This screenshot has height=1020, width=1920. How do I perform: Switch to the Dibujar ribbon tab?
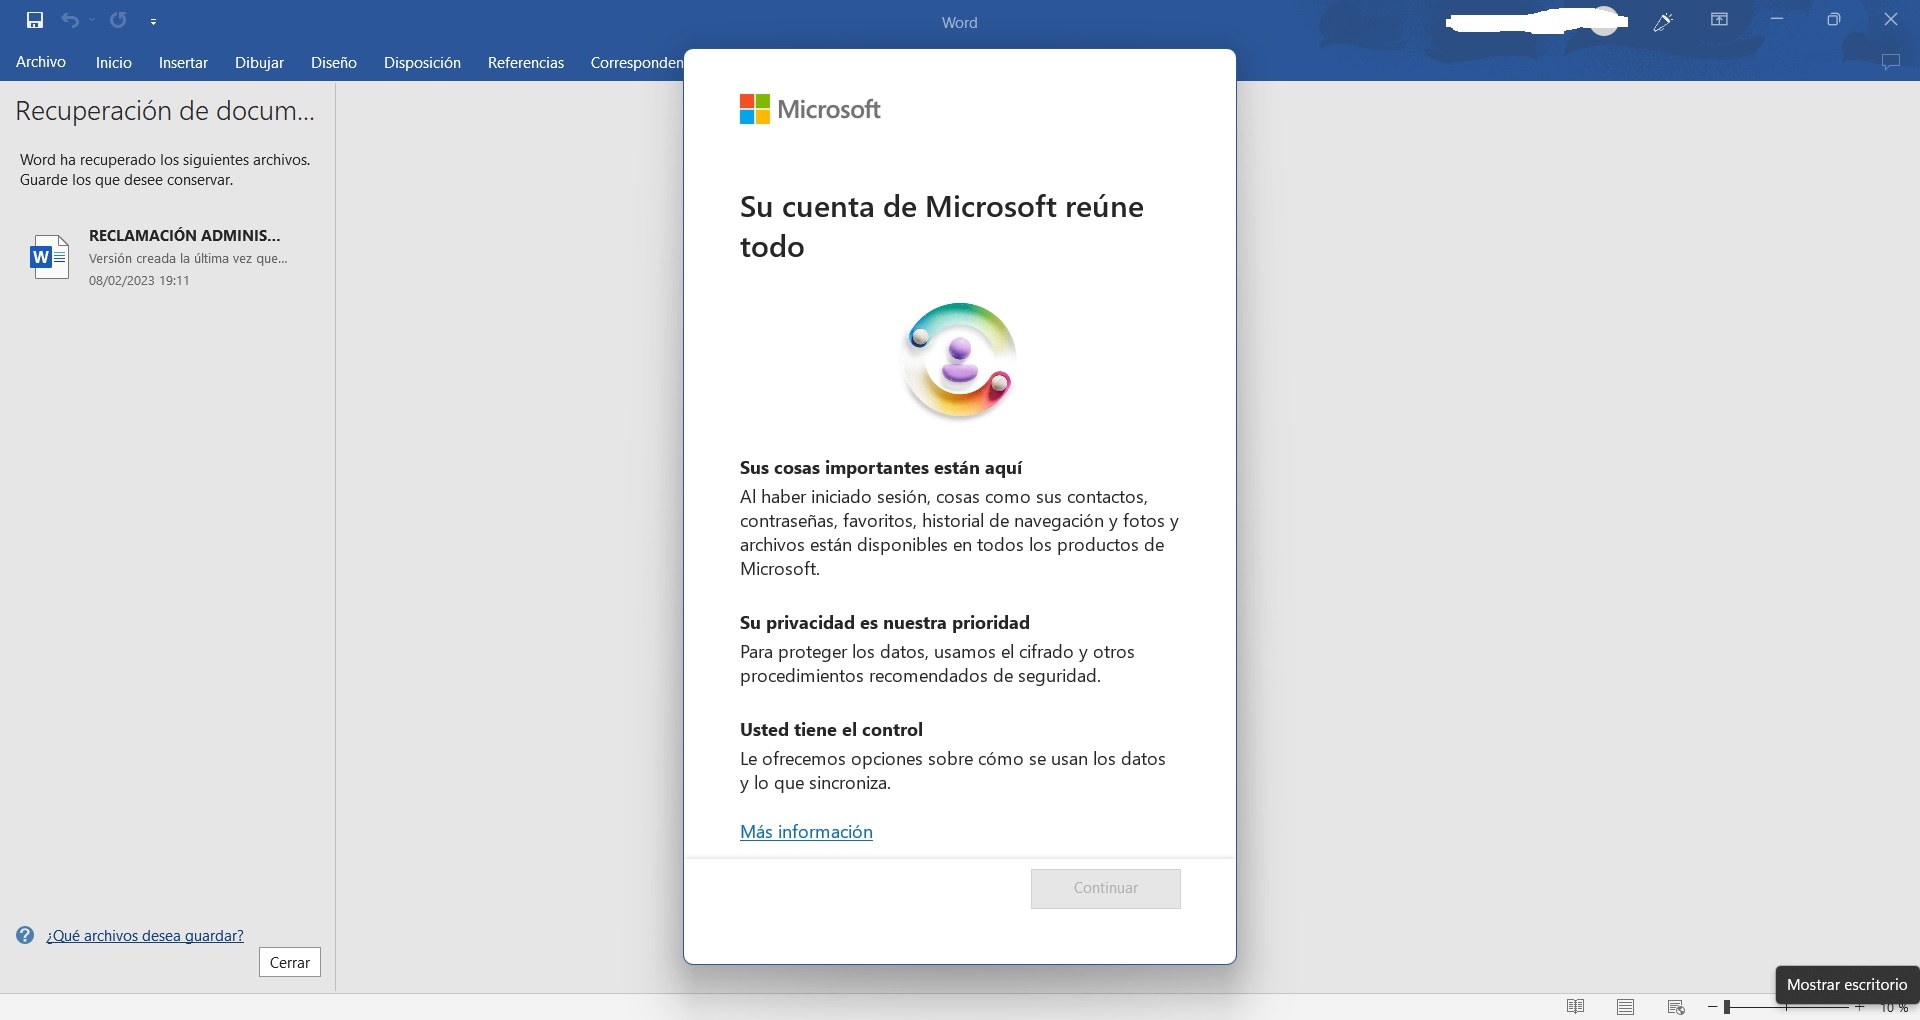pyautogui.click(x=259, y=62)
